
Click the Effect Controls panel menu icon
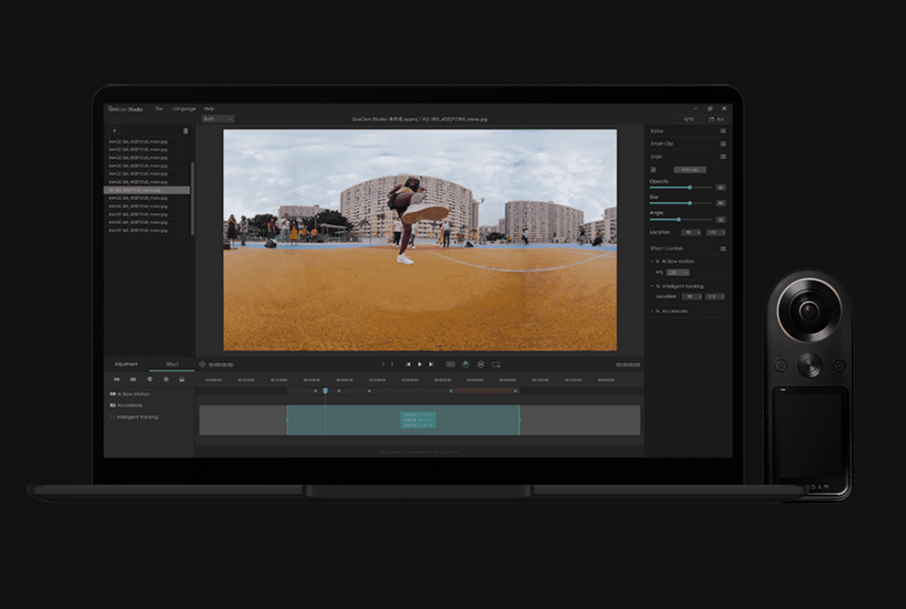(723, 249)
